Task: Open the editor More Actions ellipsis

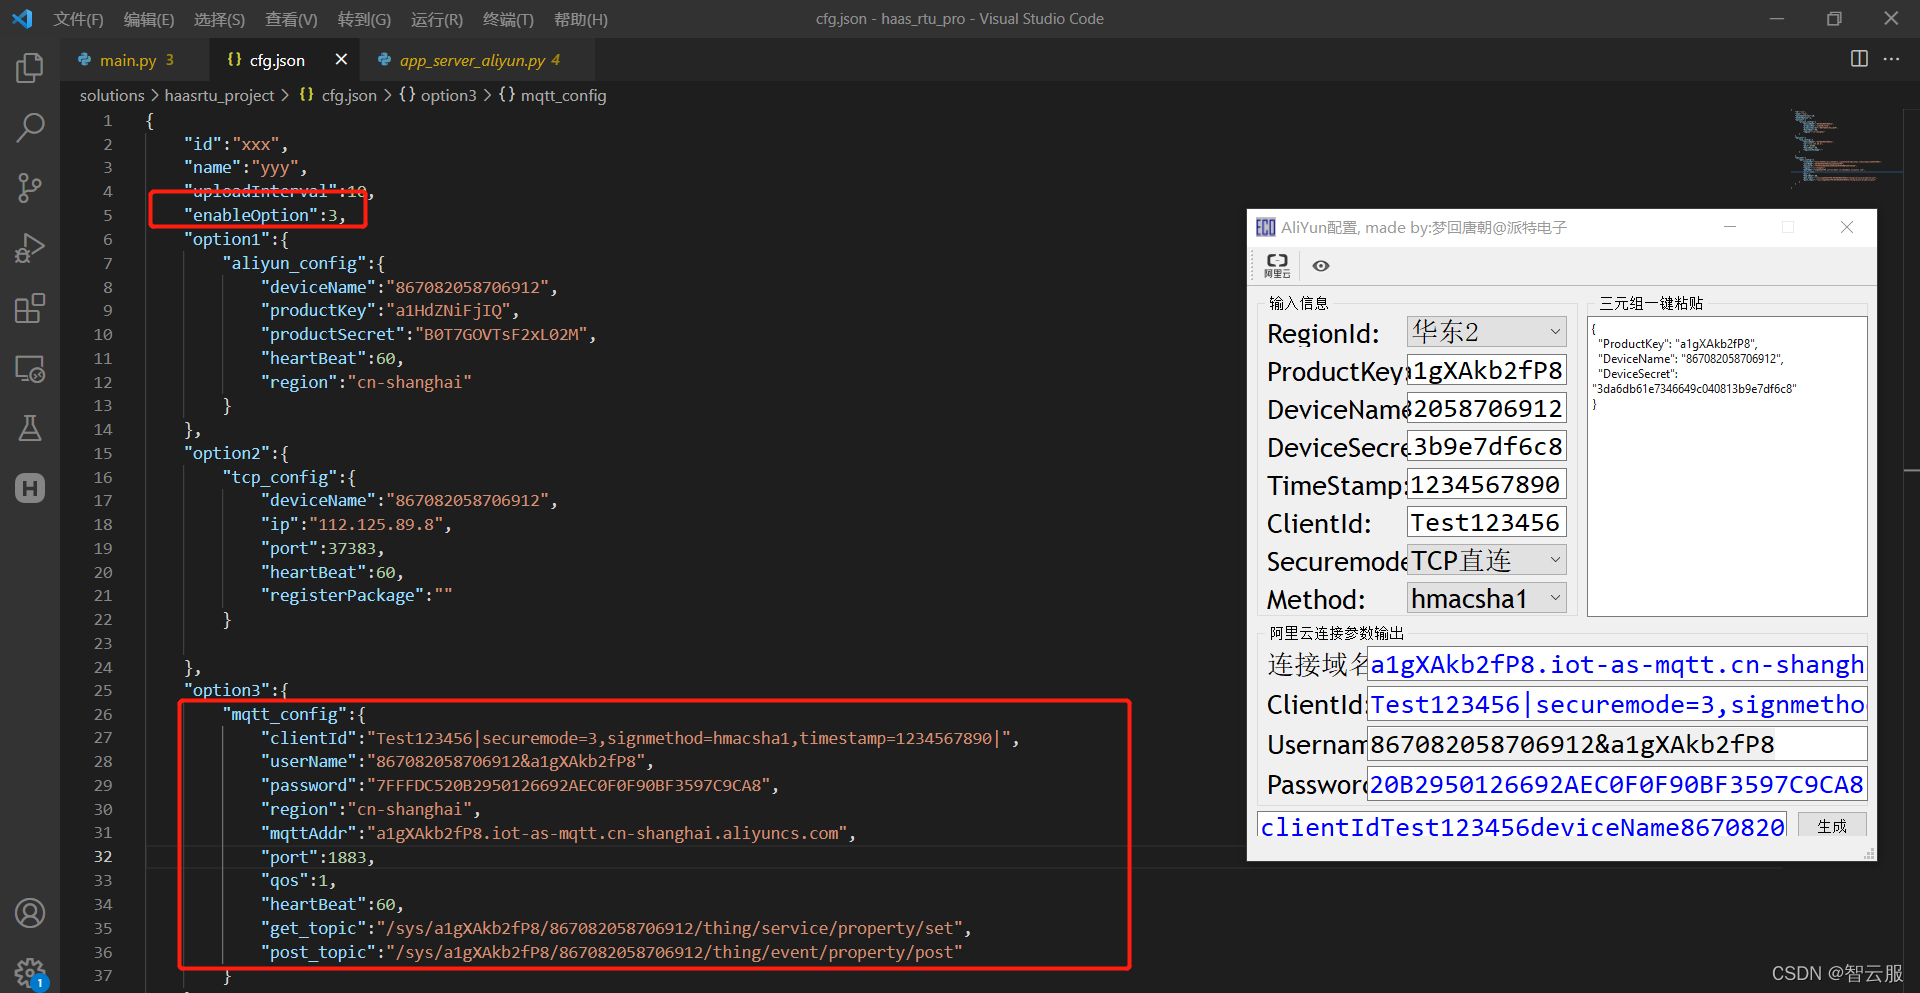Action: click(1891, 59)
